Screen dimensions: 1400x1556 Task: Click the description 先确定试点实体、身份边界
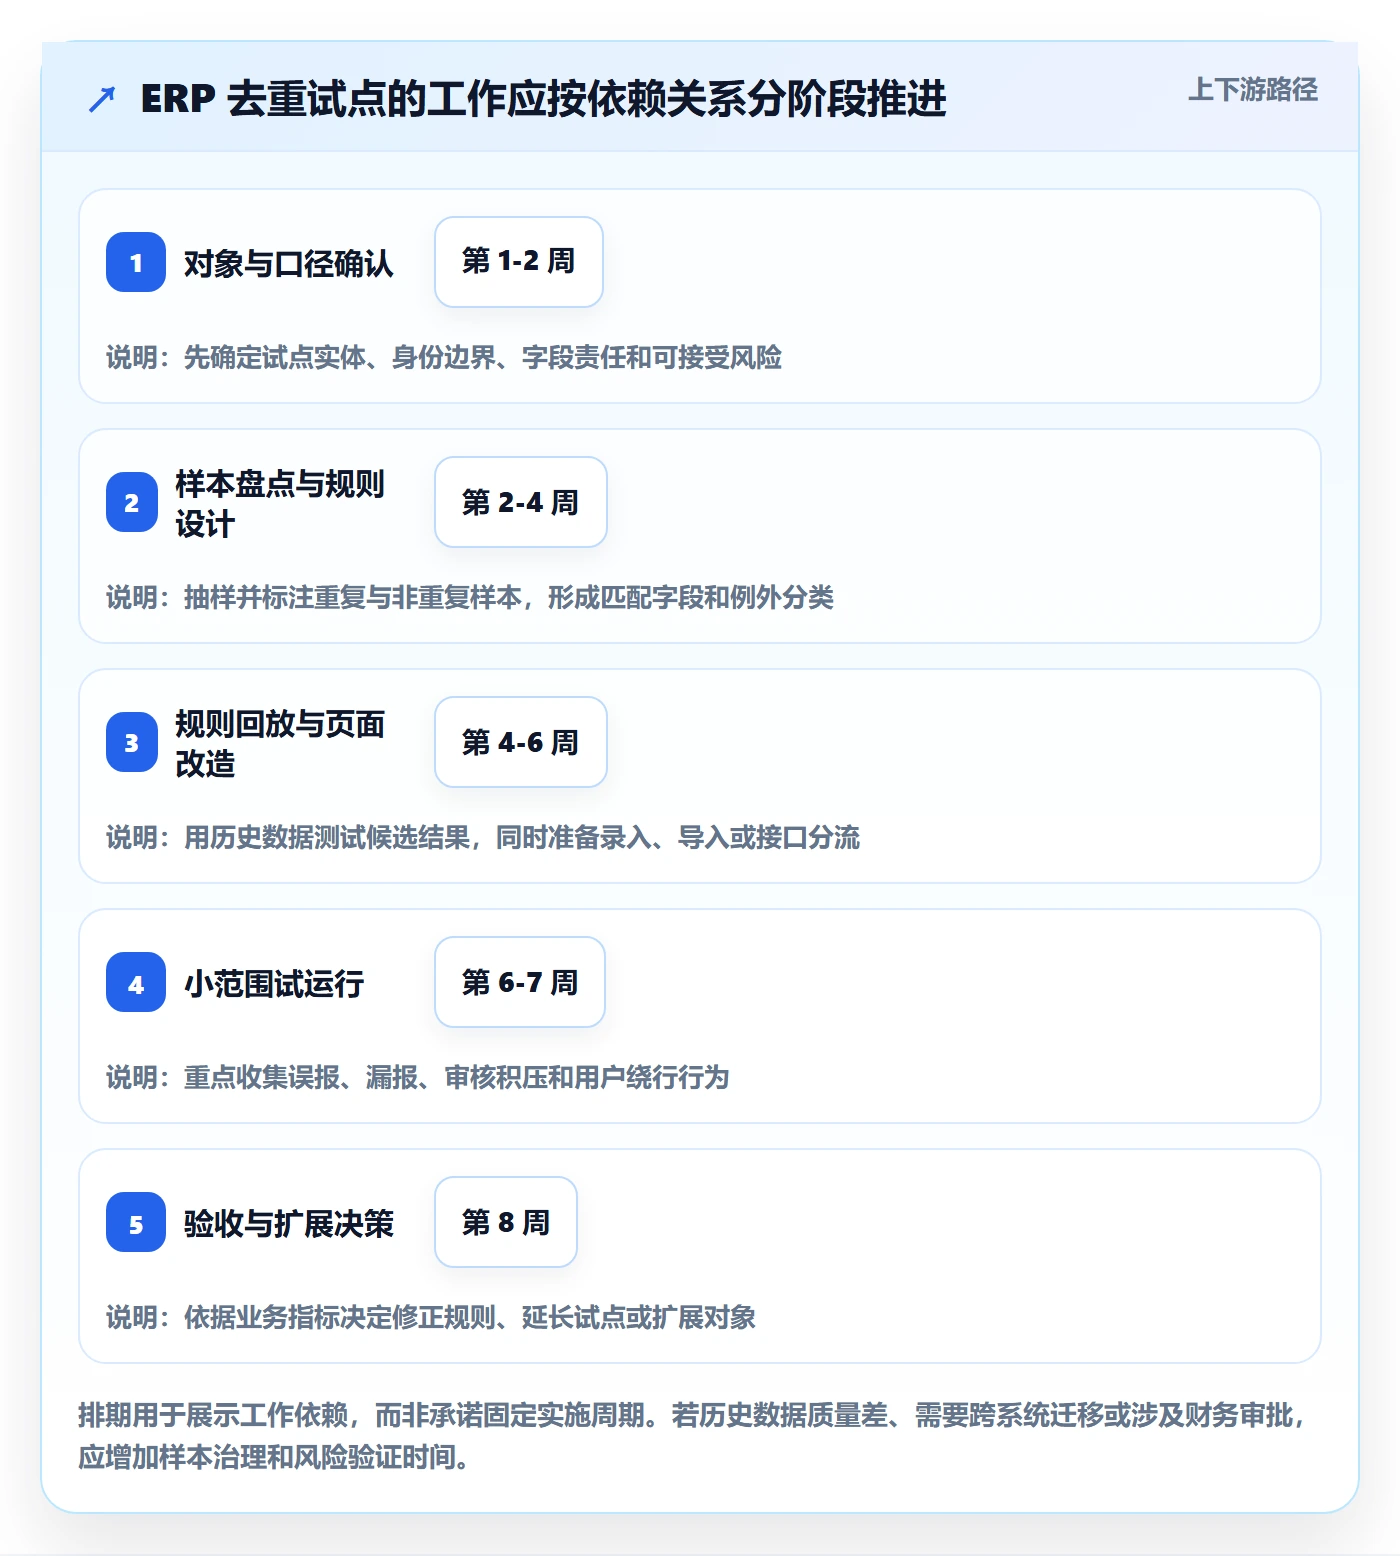(444, 357)
